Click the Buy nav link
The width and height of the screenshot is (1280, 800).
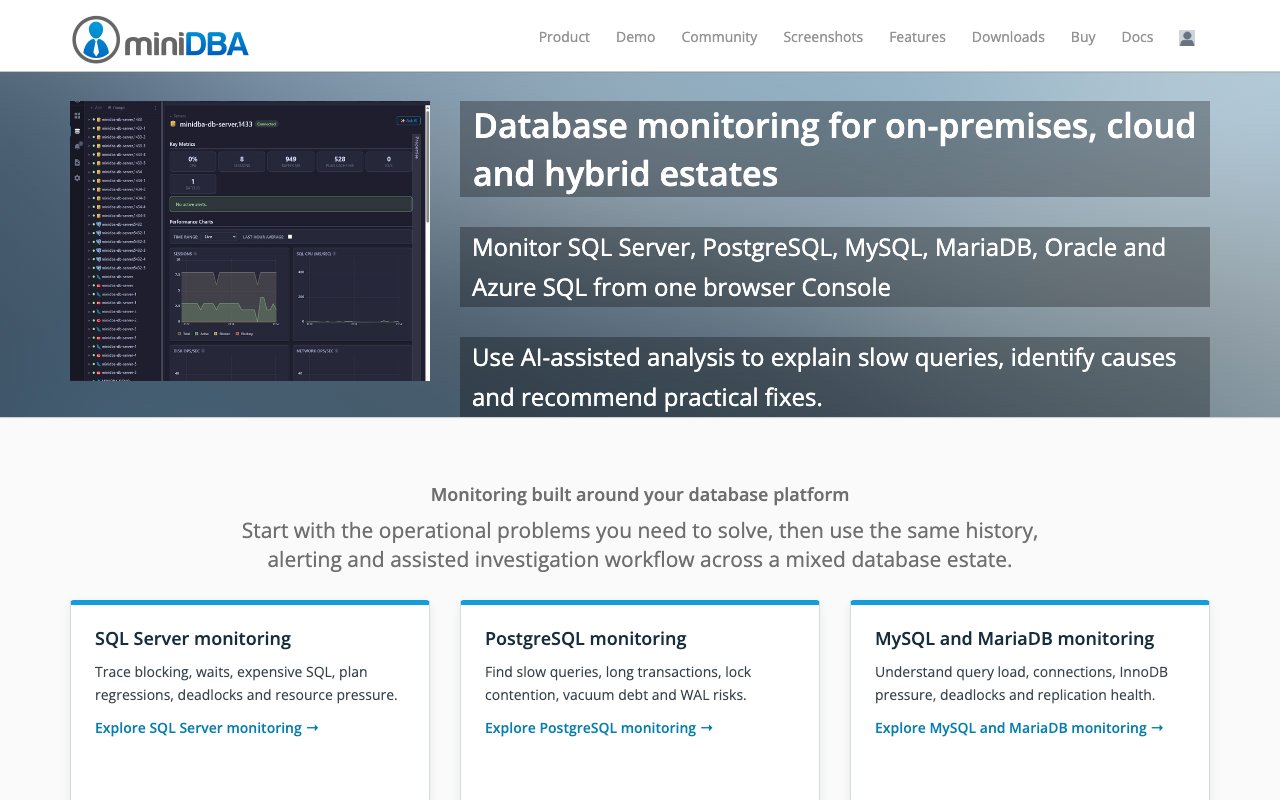(x=1083, y=37)
